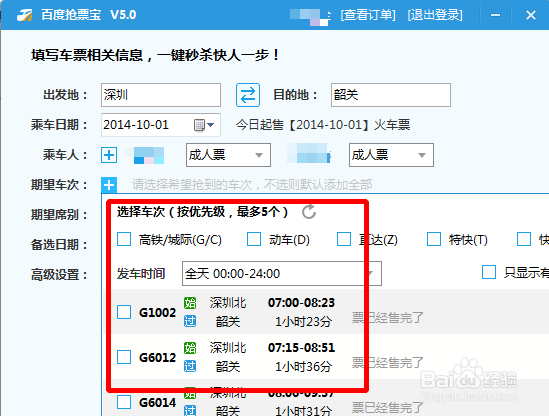This screenshot has height=416, width=549.
Task: Click the blue 过 badge for G6014
Action: click(x=190, y=411)
